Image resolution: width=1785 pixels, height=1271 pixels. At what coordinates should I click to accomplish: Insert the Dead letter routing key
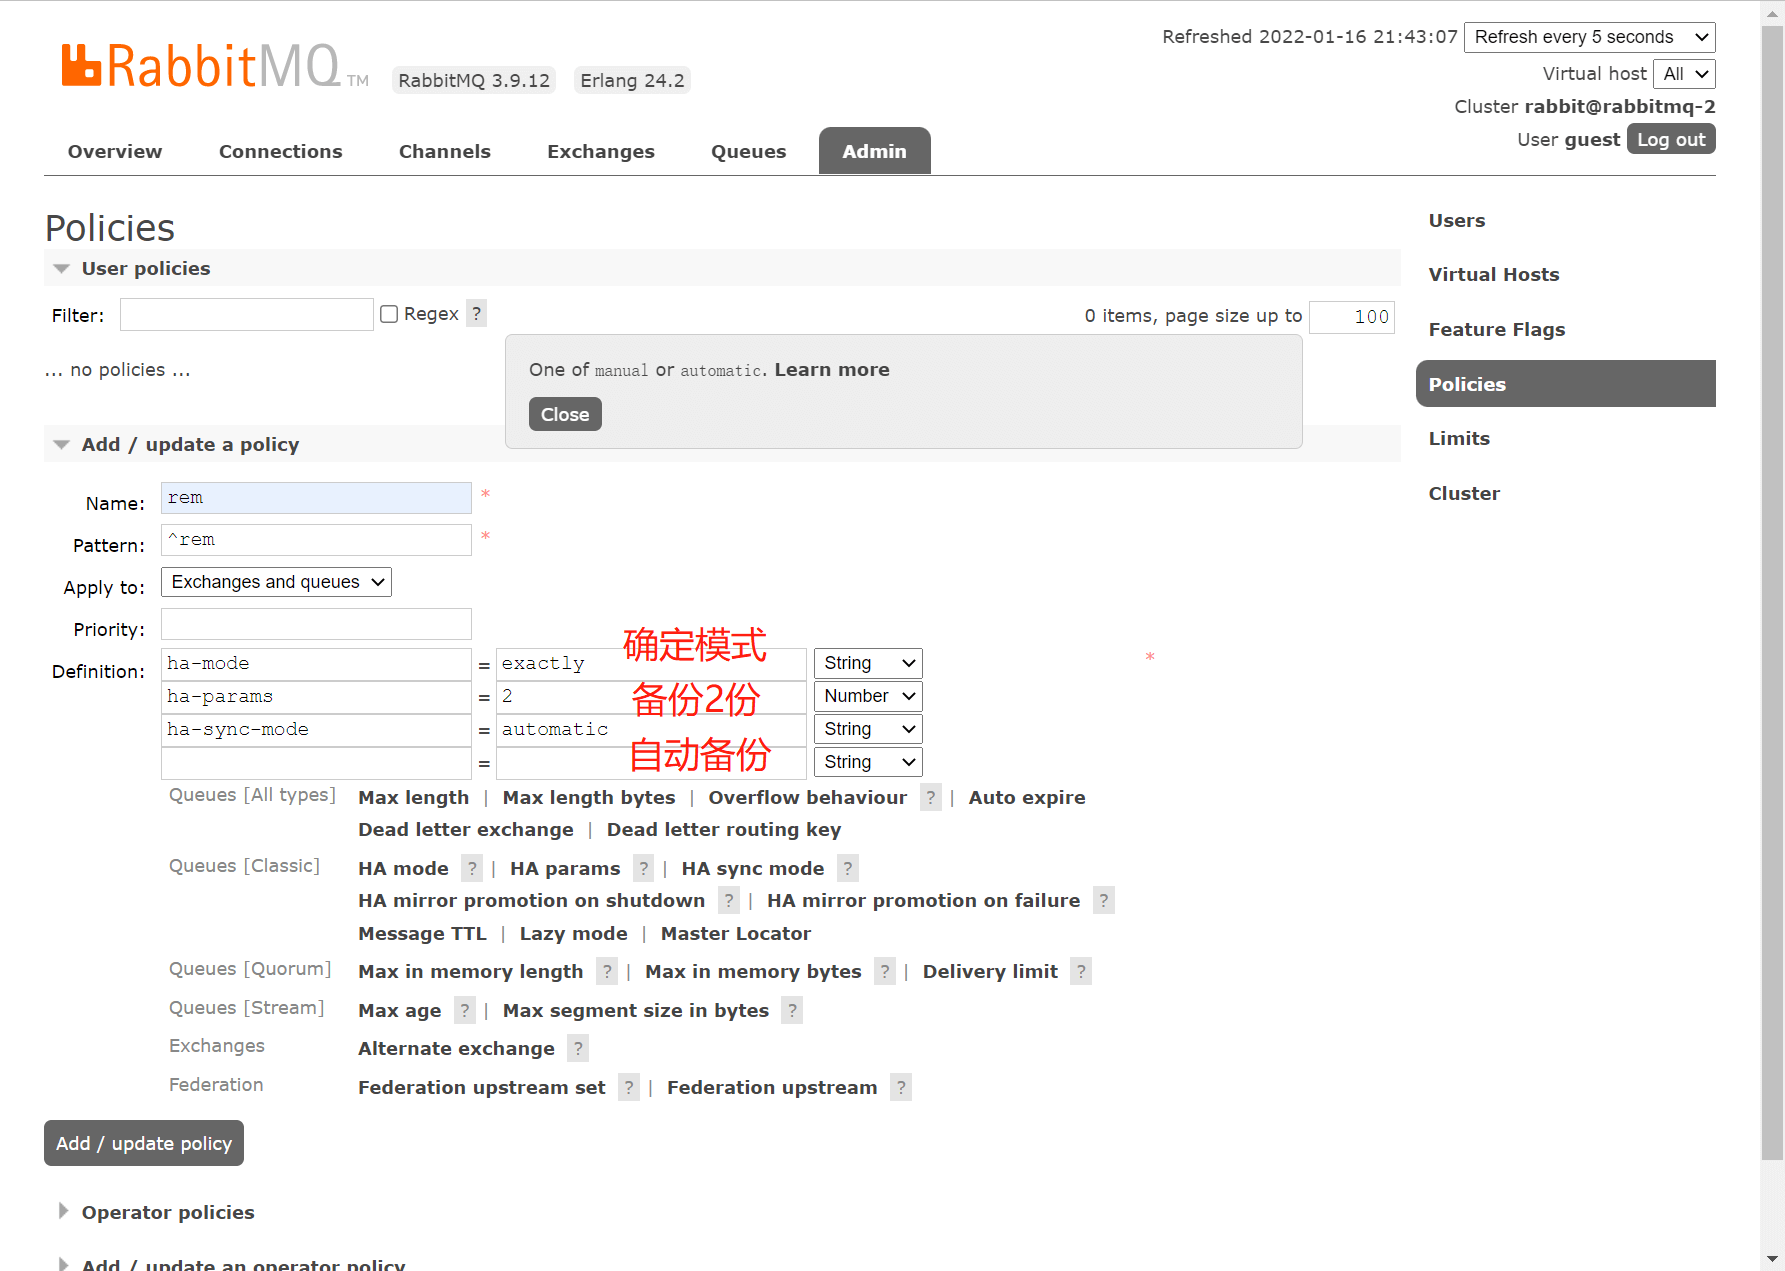click(724, 830)
